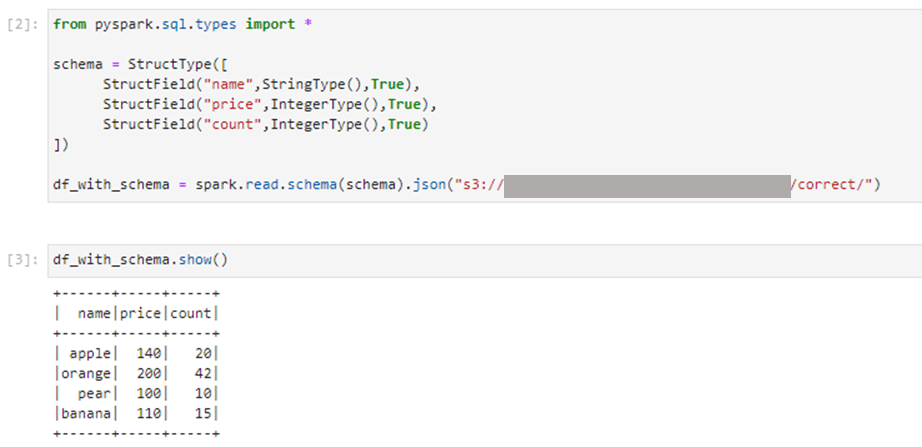The image size is (922, 447).
Task: Select the cell [3] execution prompt
Action: (x=23, y=260)
